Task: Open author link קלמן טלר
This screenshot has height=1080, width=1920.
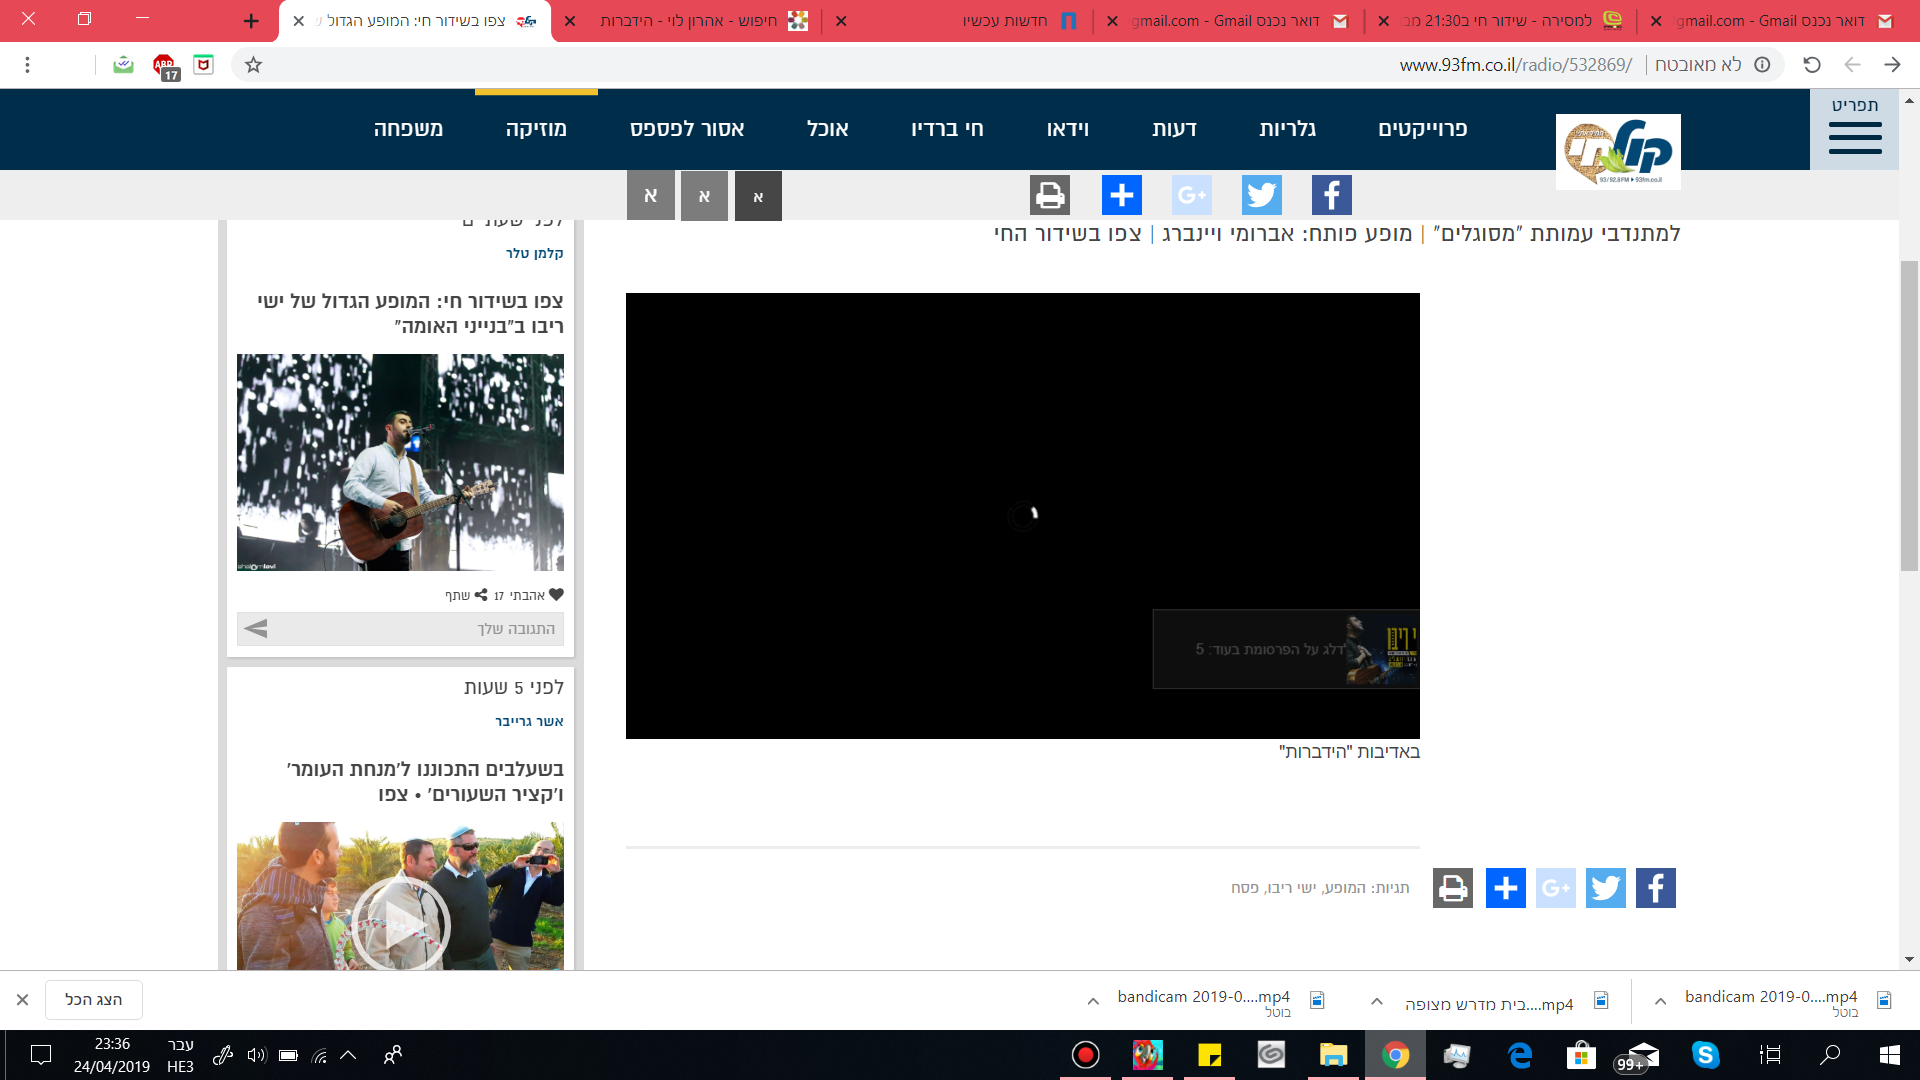Action: pyautogui.click(x=534, y=254)
